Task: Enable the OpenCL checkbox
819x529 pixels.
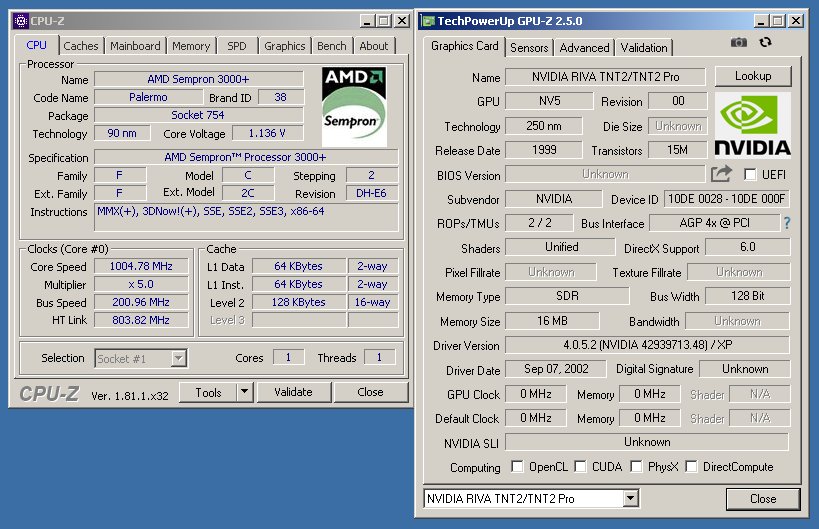Action: (x=517, y=466)
